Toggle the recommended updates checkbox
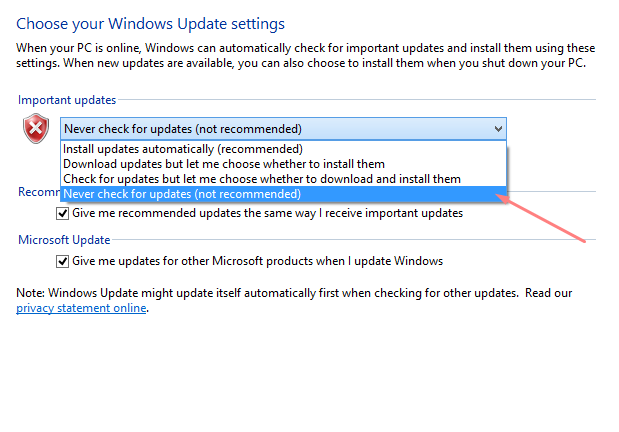The image size is (619, 432). [63, 213]
